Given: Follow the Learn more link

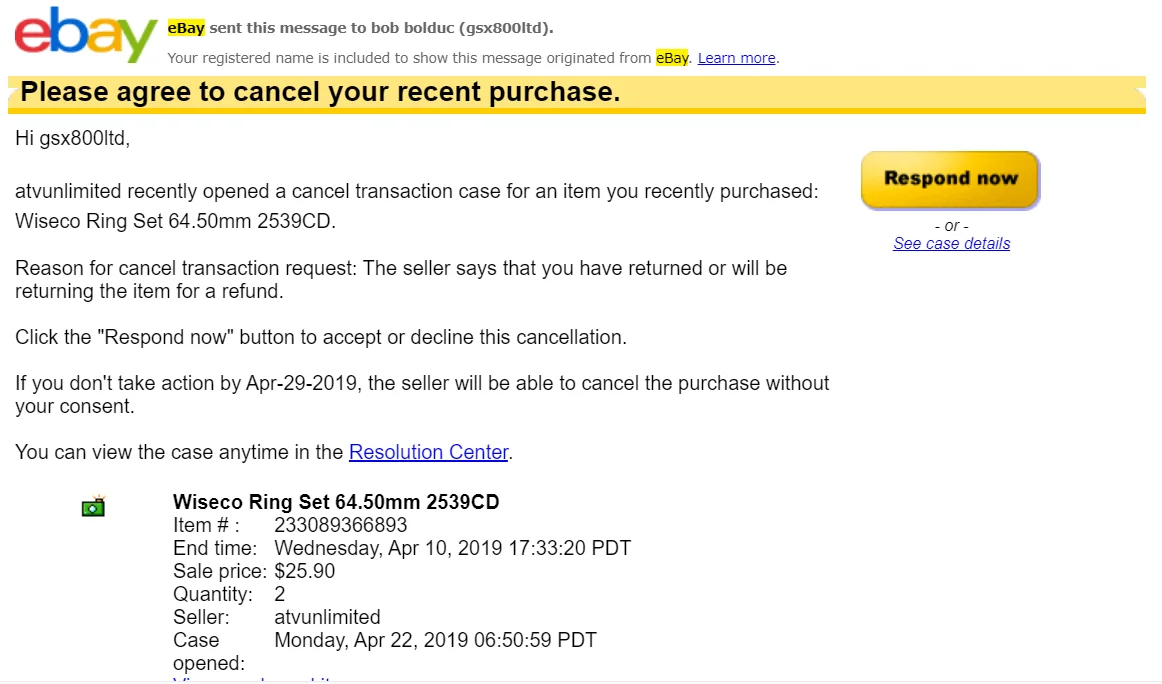Looking at the screenshot, I should (736, 58).
